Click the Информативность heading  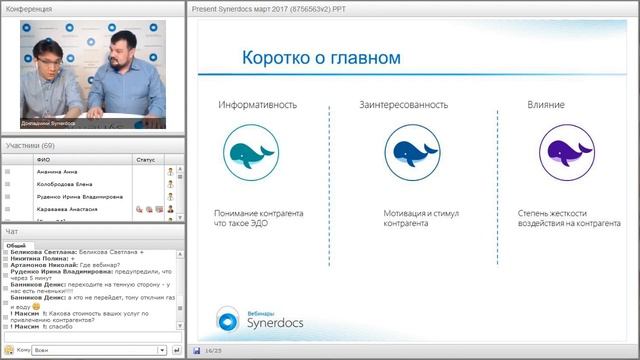[x=258, y=105]
